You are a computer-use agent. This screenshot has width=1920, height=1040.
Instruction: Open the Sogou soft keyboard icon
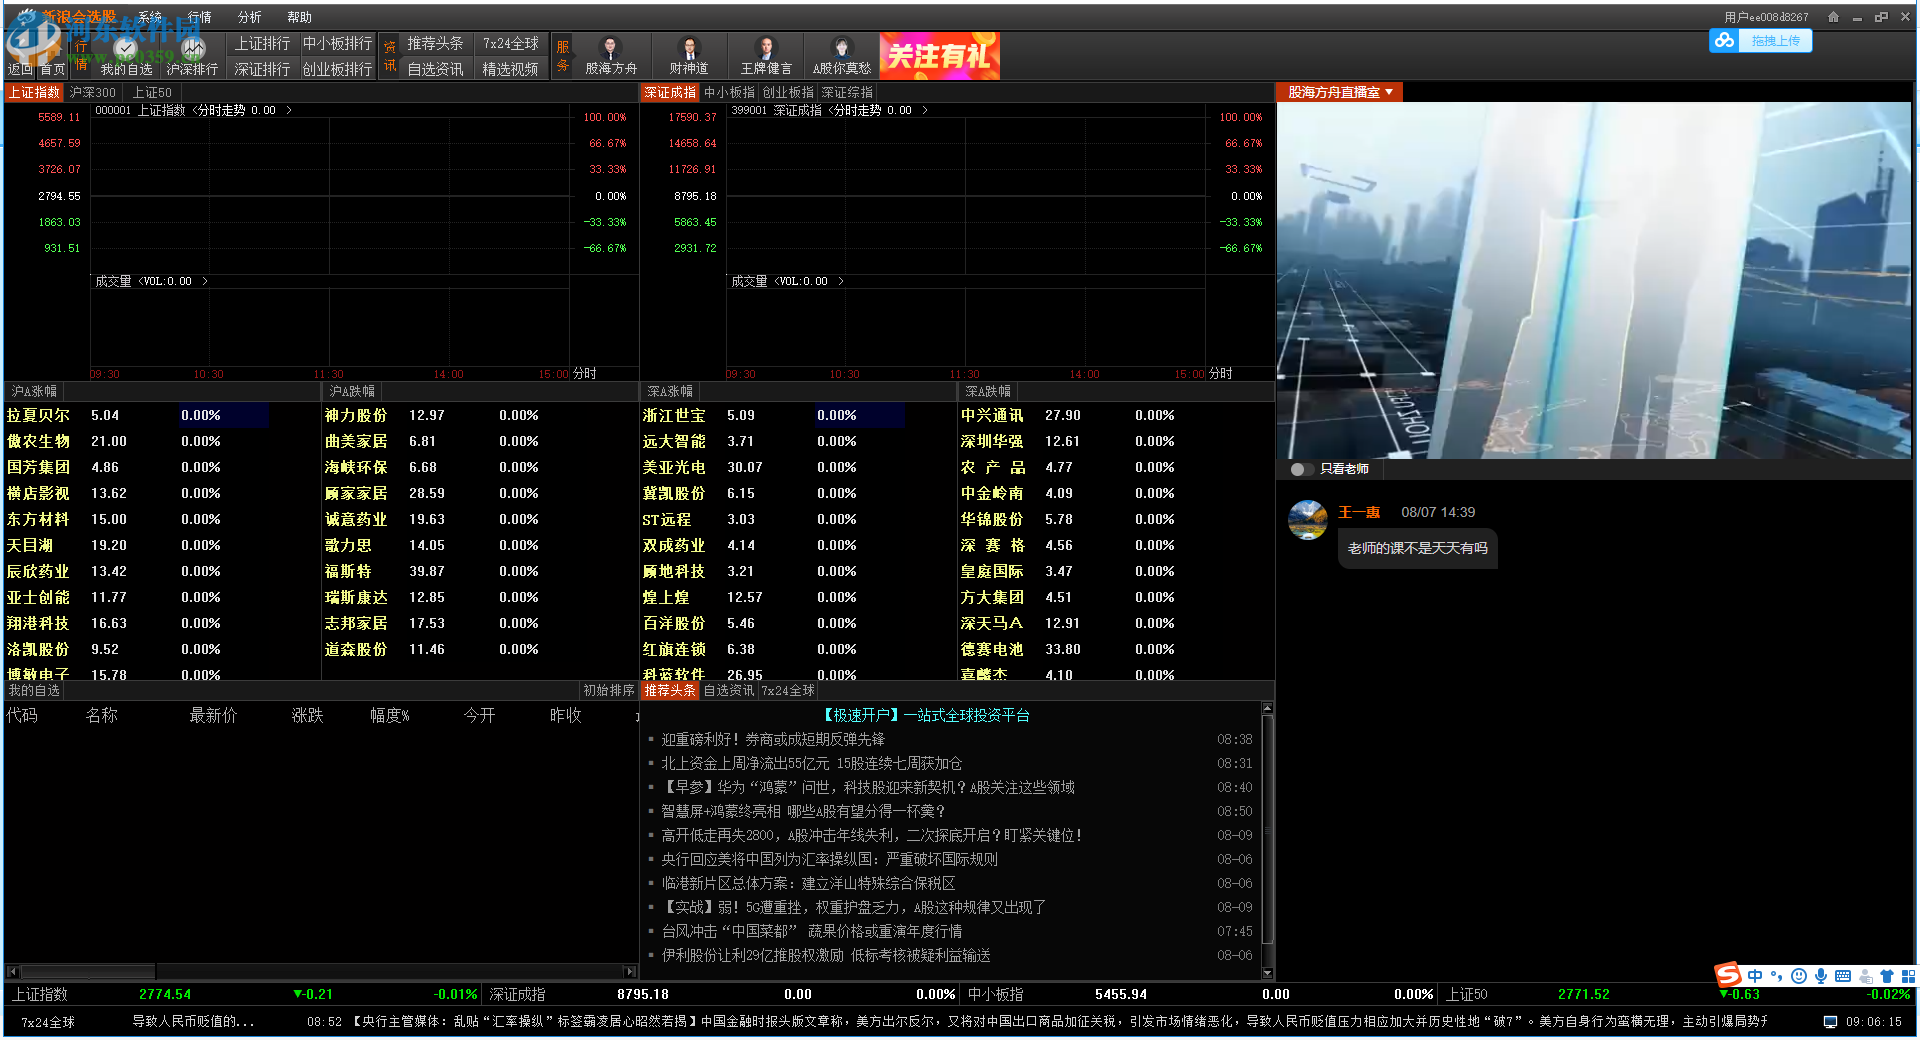click(x=1843, y=976)
